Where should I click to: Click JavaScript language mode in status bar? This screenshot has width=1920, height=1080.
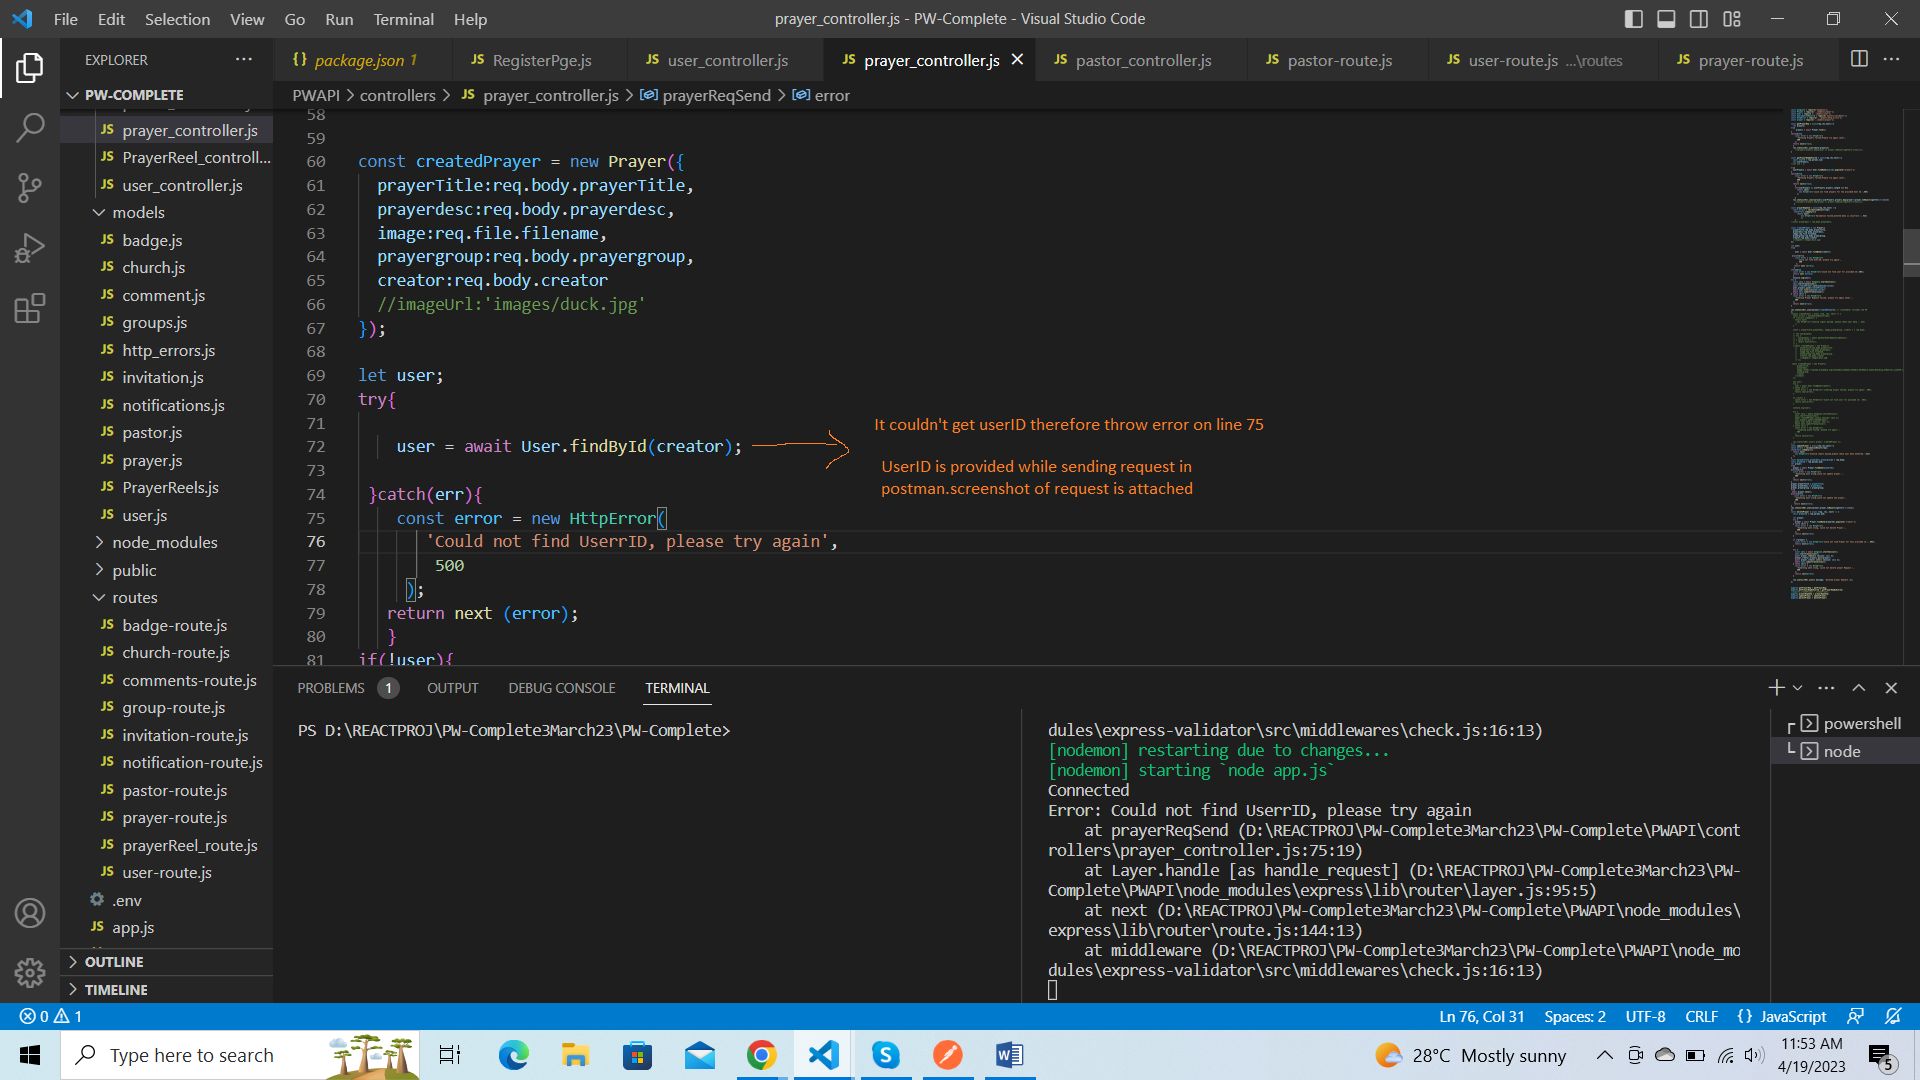(1792, 1016)
